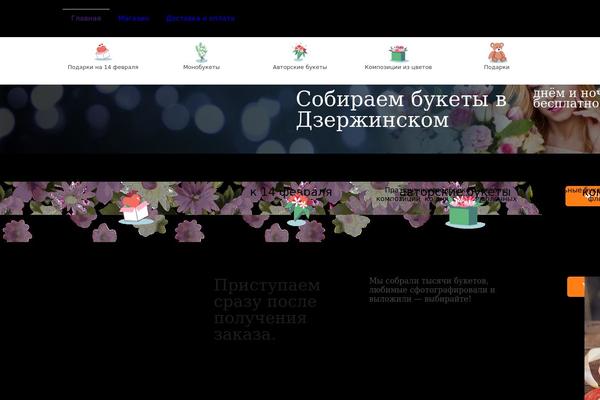Open the Композиции из цветов category link
This screenshot has height=400, width=600.
[x=398, y=67]
